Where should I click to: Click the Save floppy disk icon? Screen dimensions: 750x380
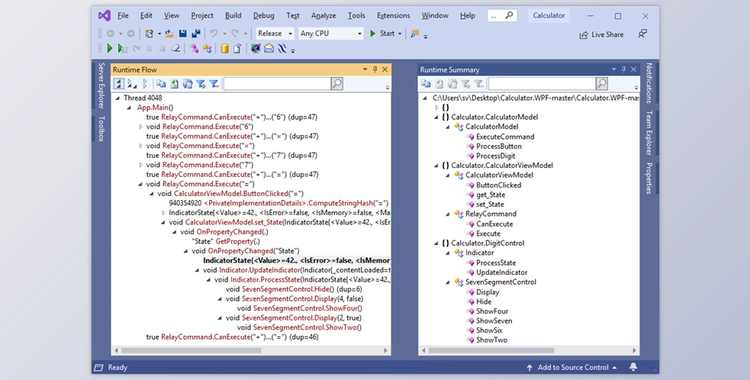tap(183, 34)
